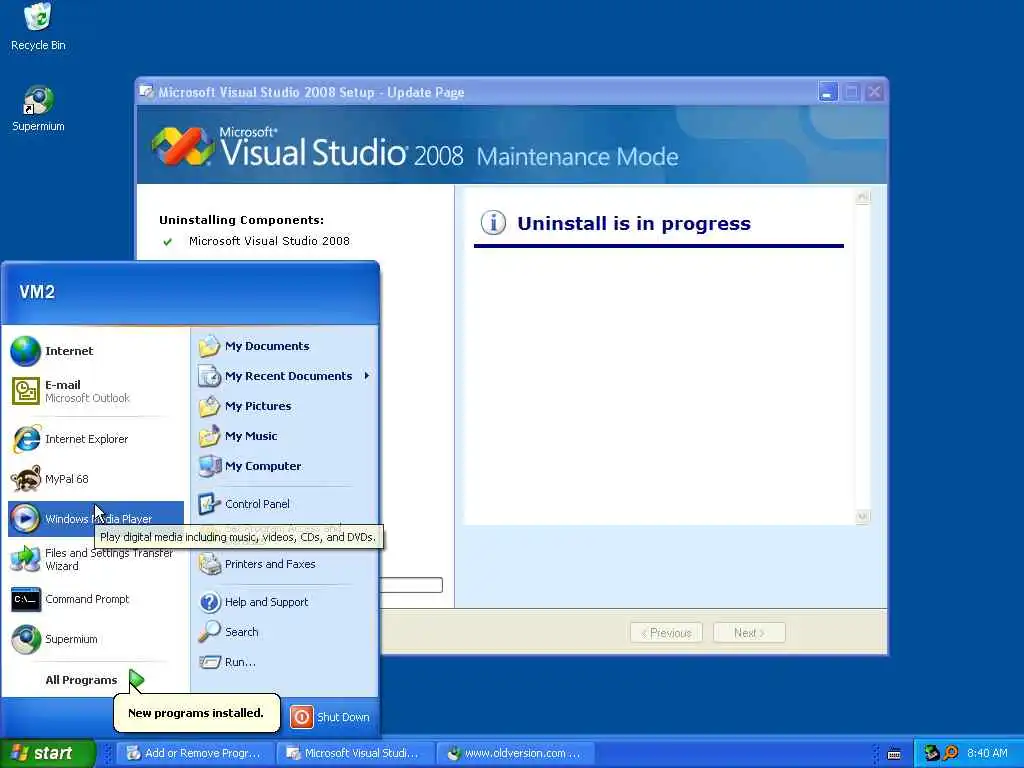The width and height of the screenshot is (1024, 768).
Task: Open Printers and Faxes
Action: tap(285, 564)
